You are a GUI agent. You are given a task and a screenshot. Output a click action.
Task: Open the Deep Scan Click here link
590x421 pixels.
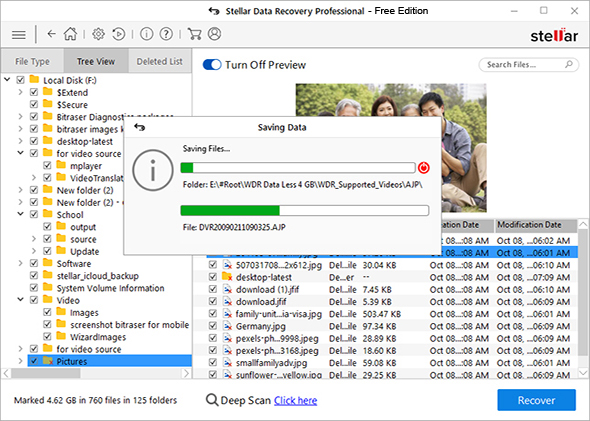295,401
